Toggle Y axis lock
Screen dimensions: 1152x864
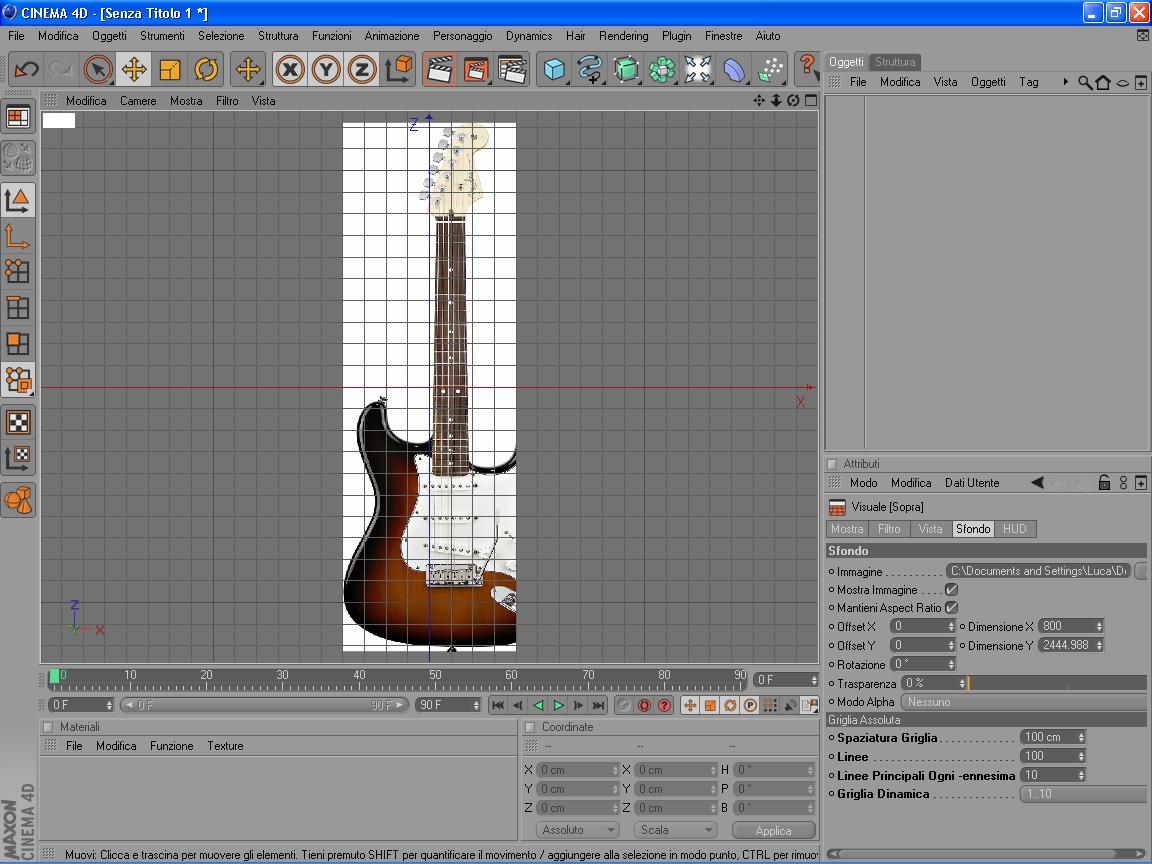[x=325, y=70]
